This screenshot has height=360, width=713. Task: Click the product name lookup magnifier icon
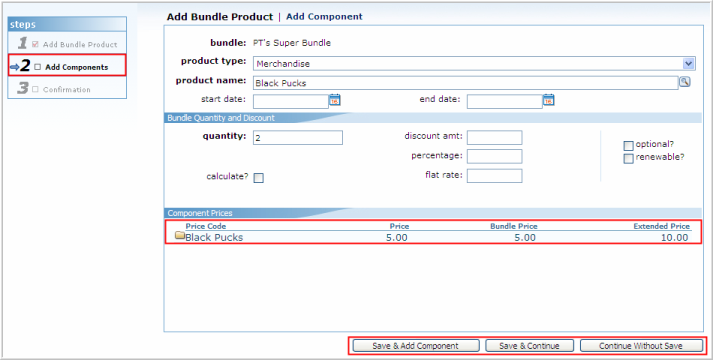685,82
